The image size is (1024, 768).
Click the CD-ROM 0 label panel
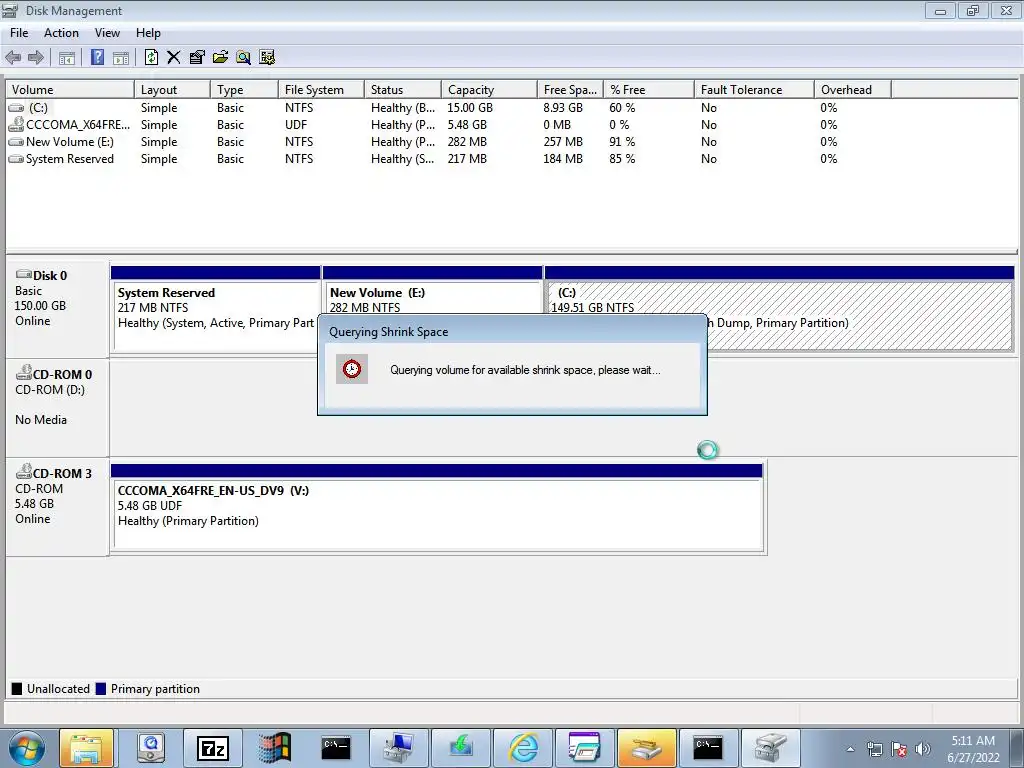tap(57, 408)
